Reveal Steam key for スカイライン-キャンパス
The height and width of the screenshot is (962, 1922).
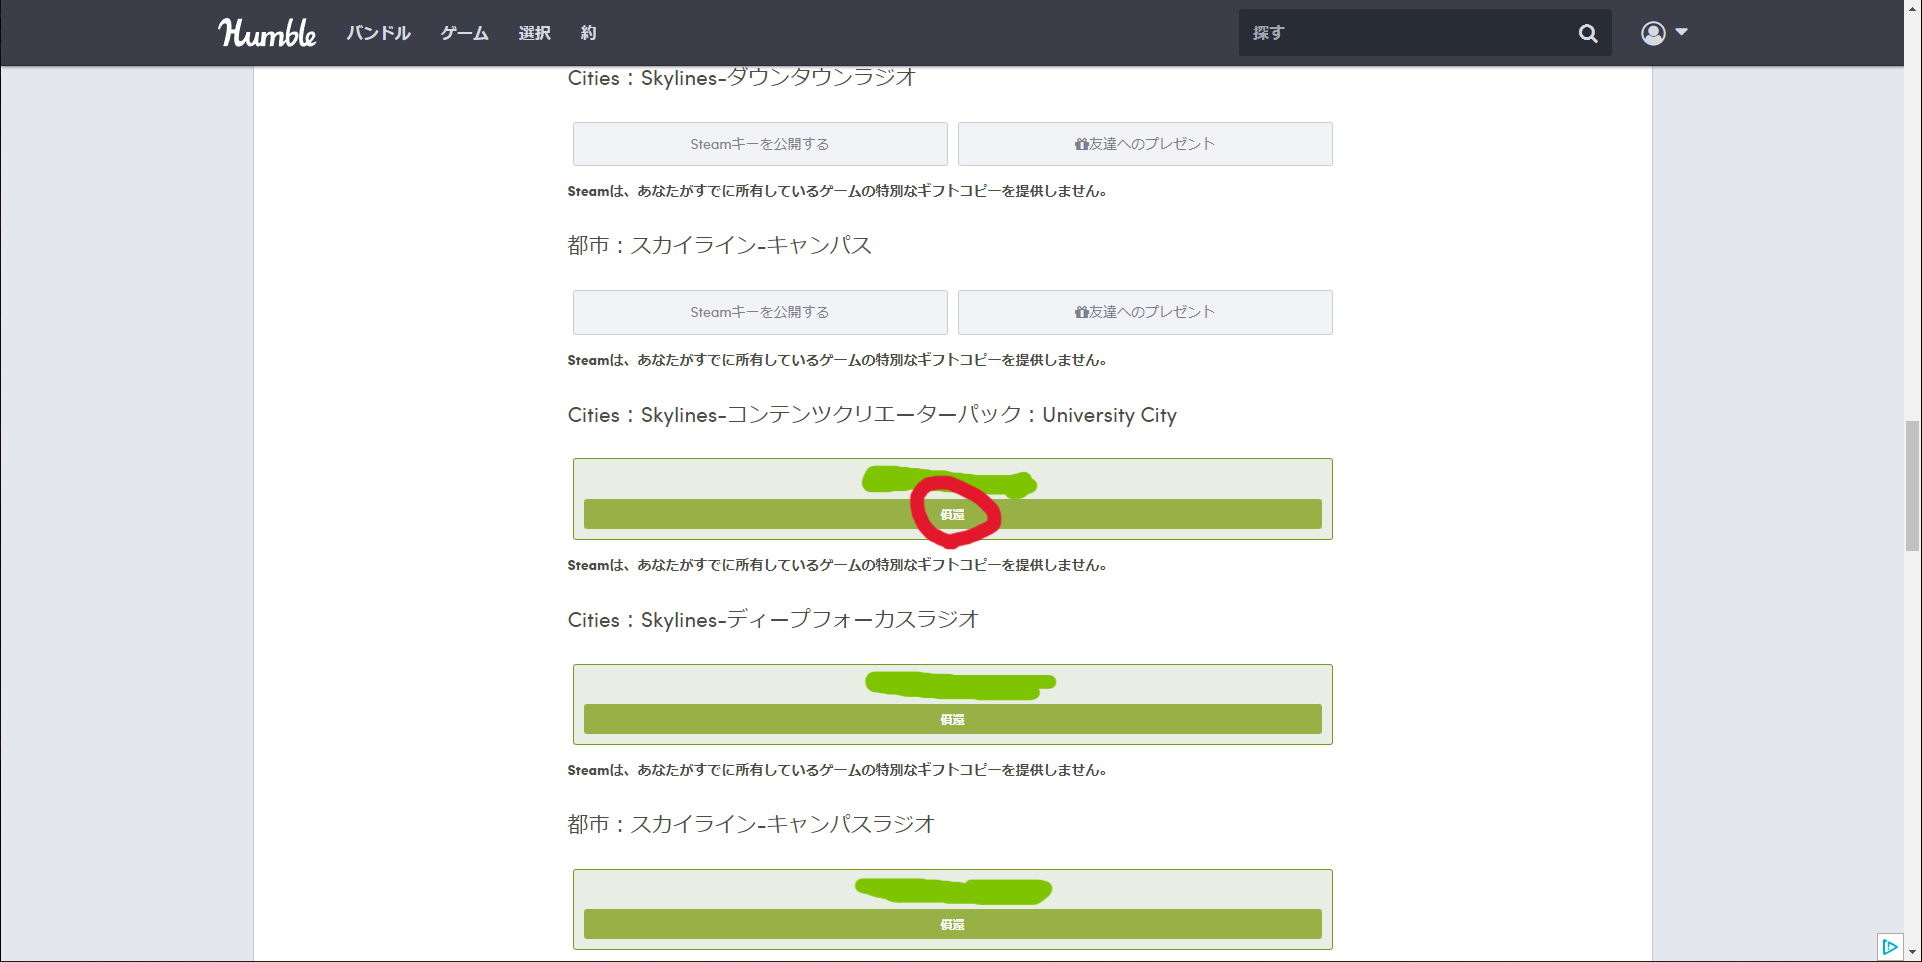[x=760, y=312]
